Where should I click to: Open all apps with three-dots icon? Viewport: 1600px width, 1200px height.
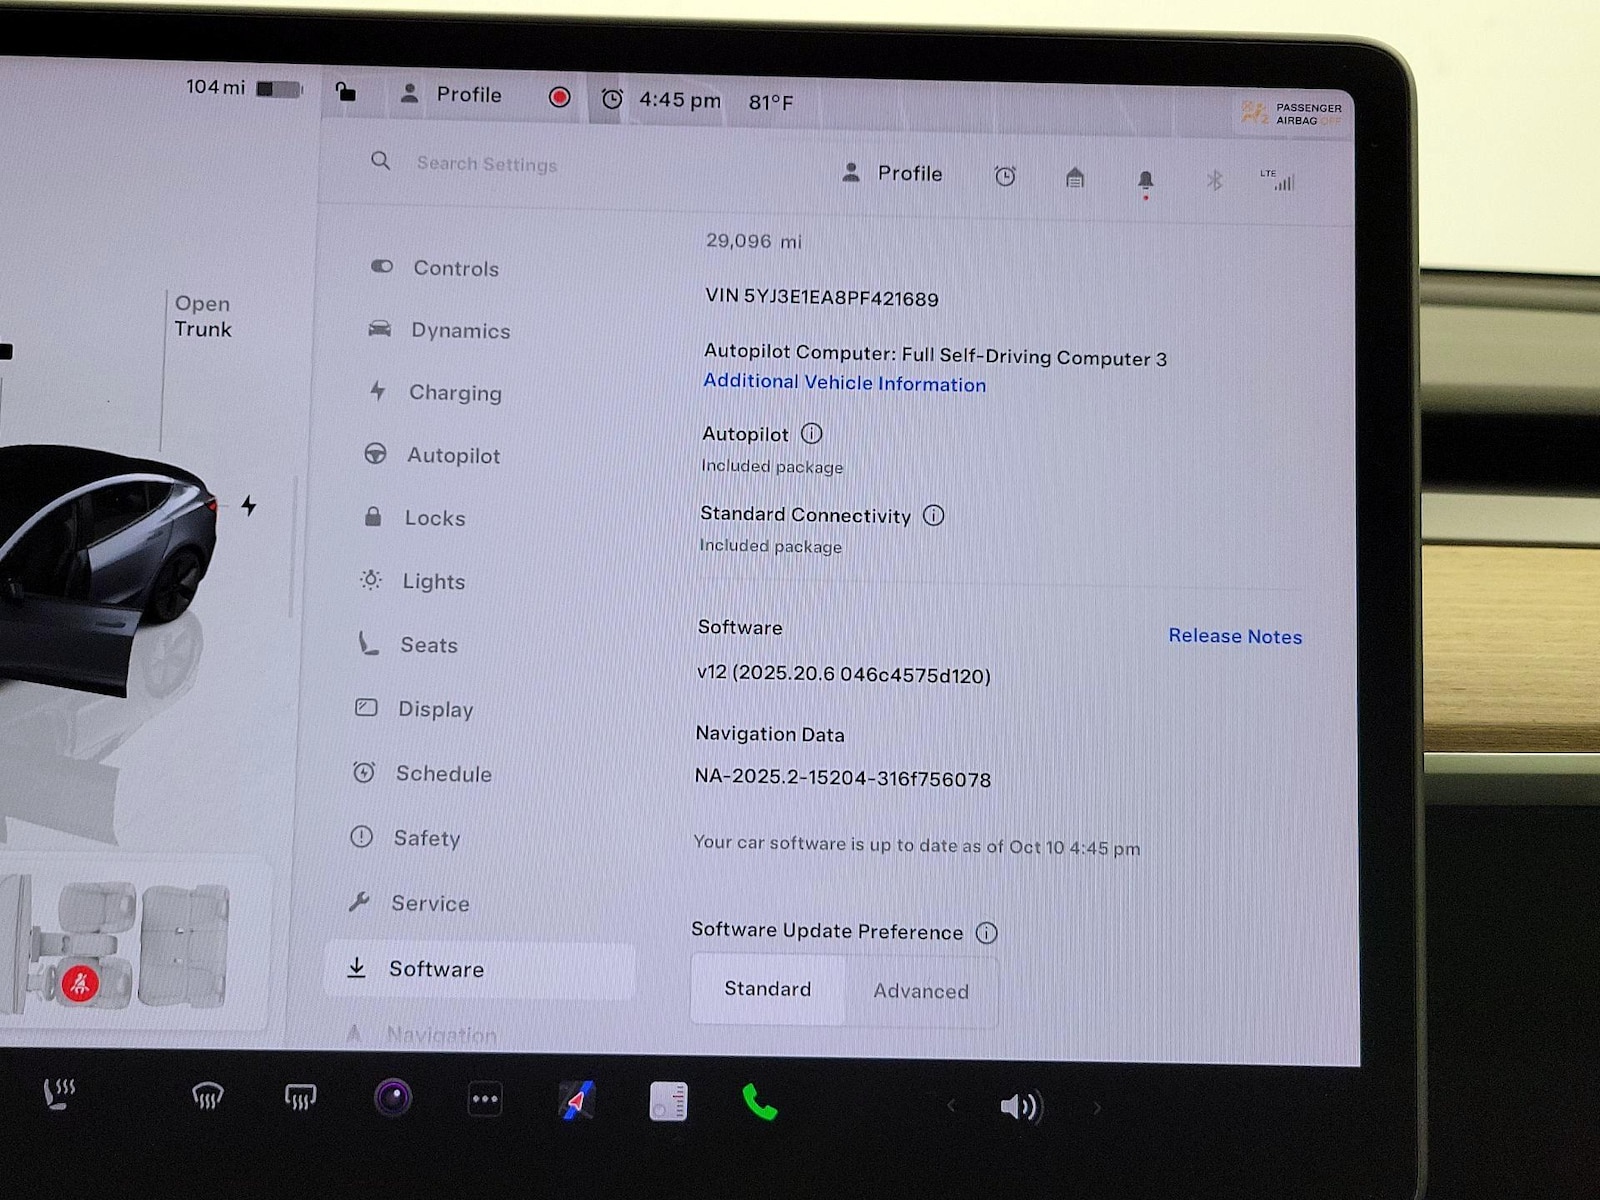click(485, 1099)
